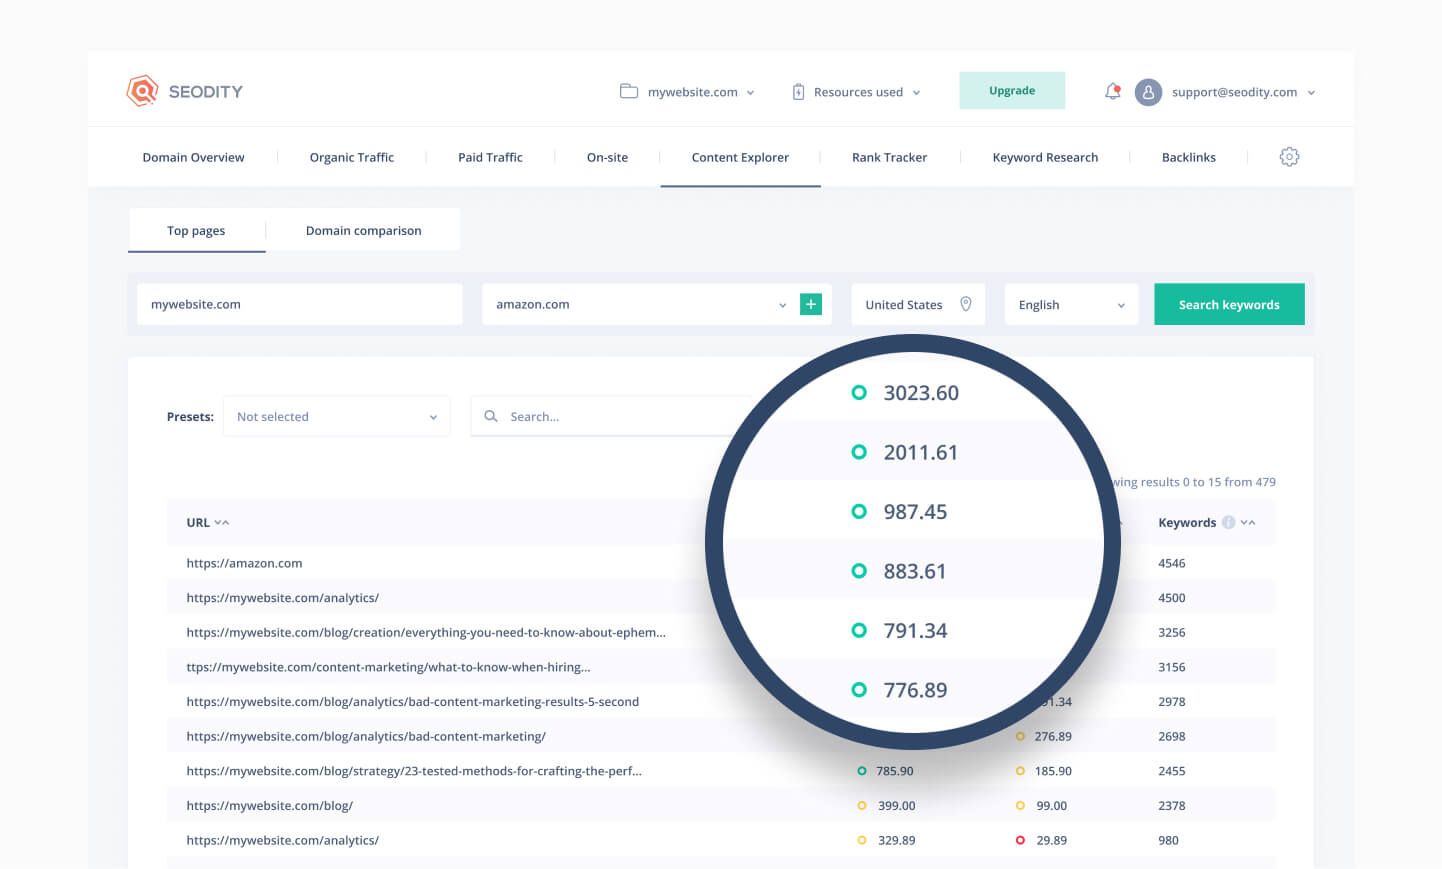Open the Rank Tracker menu item
1442x869 pixels.
pos(889,157)
